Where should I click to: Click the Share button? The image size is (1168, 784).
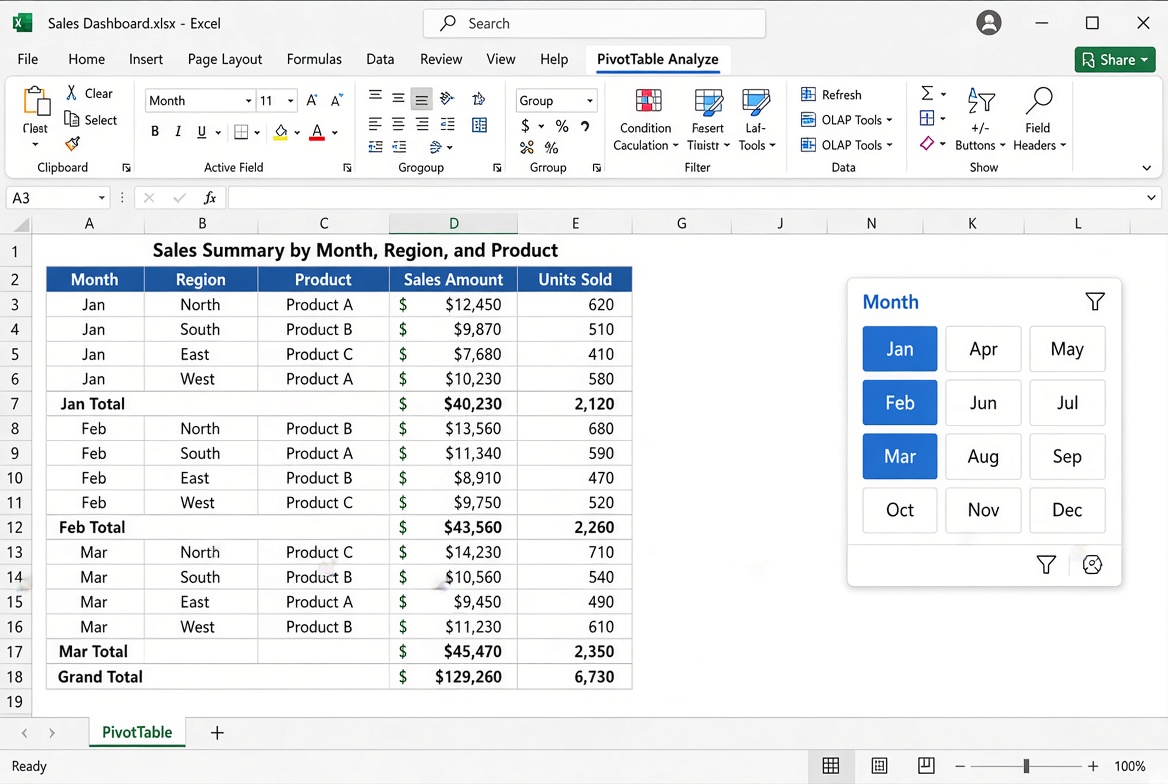(x=1114, y=60)
